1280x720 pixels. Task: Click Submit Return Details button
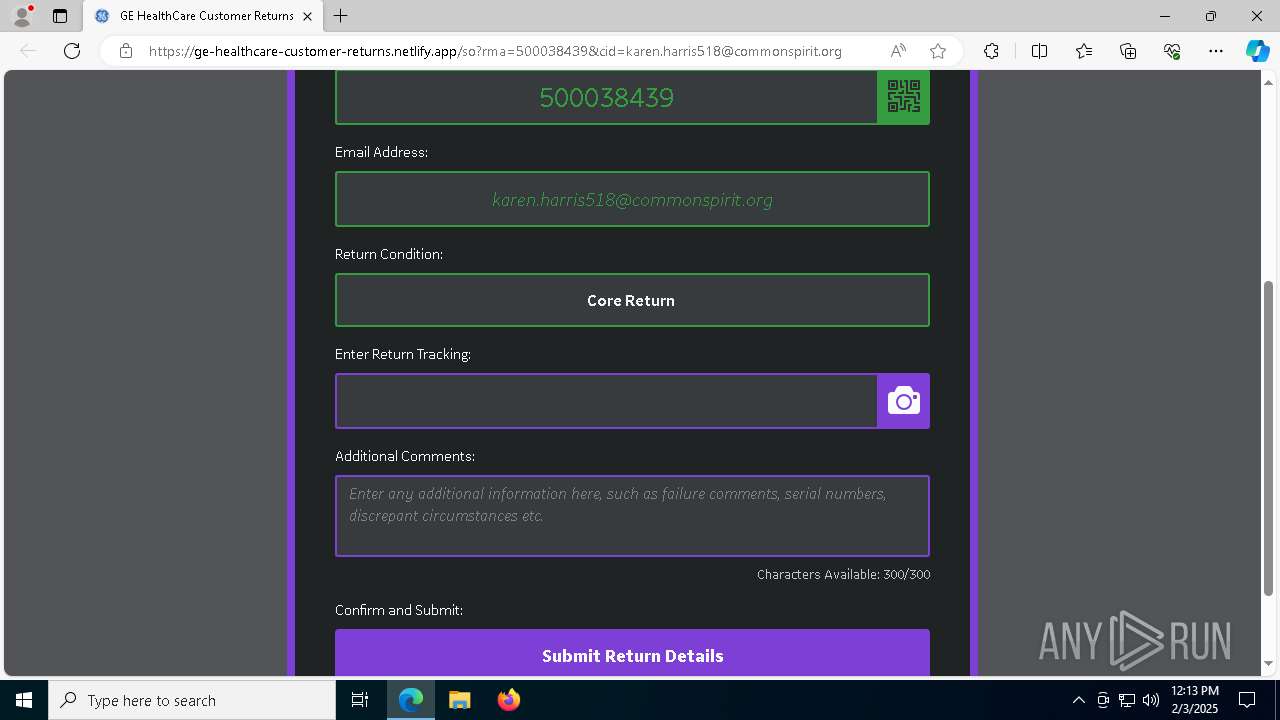pos(632,653)
